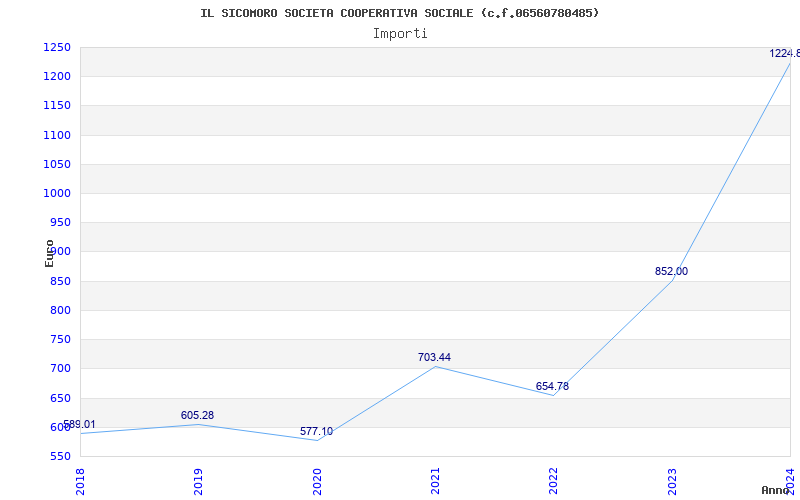Click the 'Importi' subtitle
800x500 pixels.
click(x=400, y=34)
